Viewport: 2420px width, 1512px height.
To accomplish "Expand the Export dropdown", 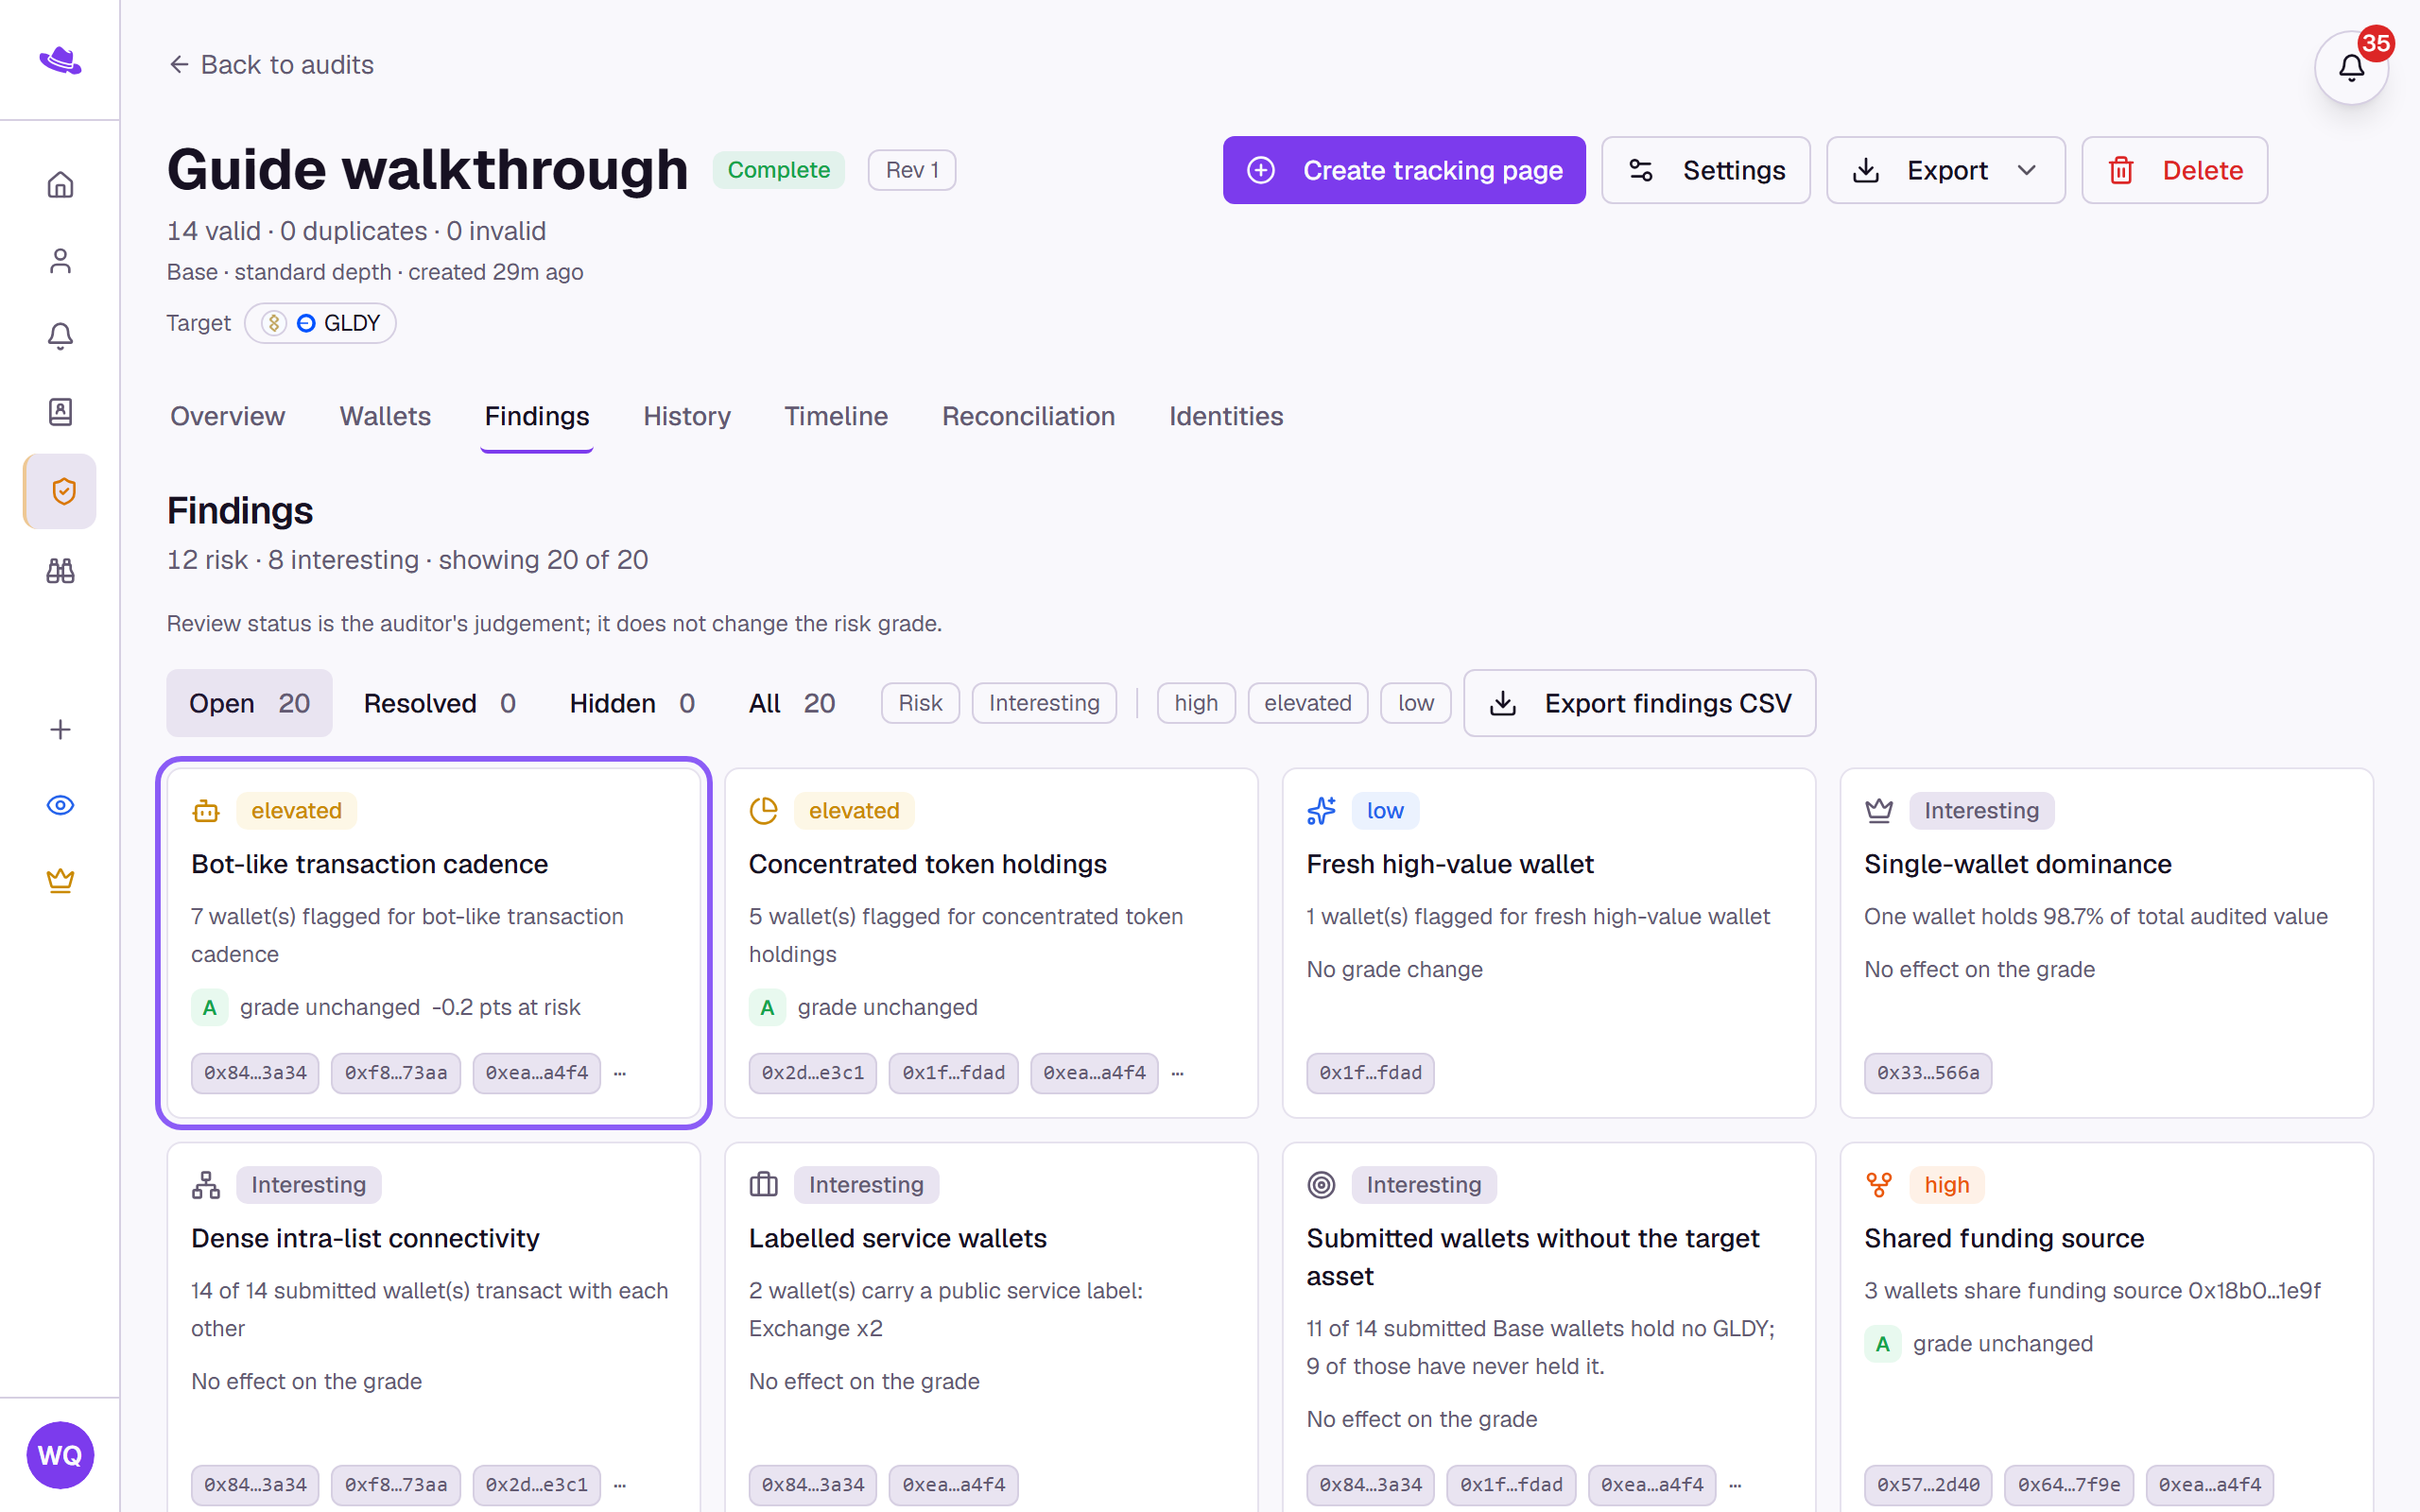I will point(1945,170).
